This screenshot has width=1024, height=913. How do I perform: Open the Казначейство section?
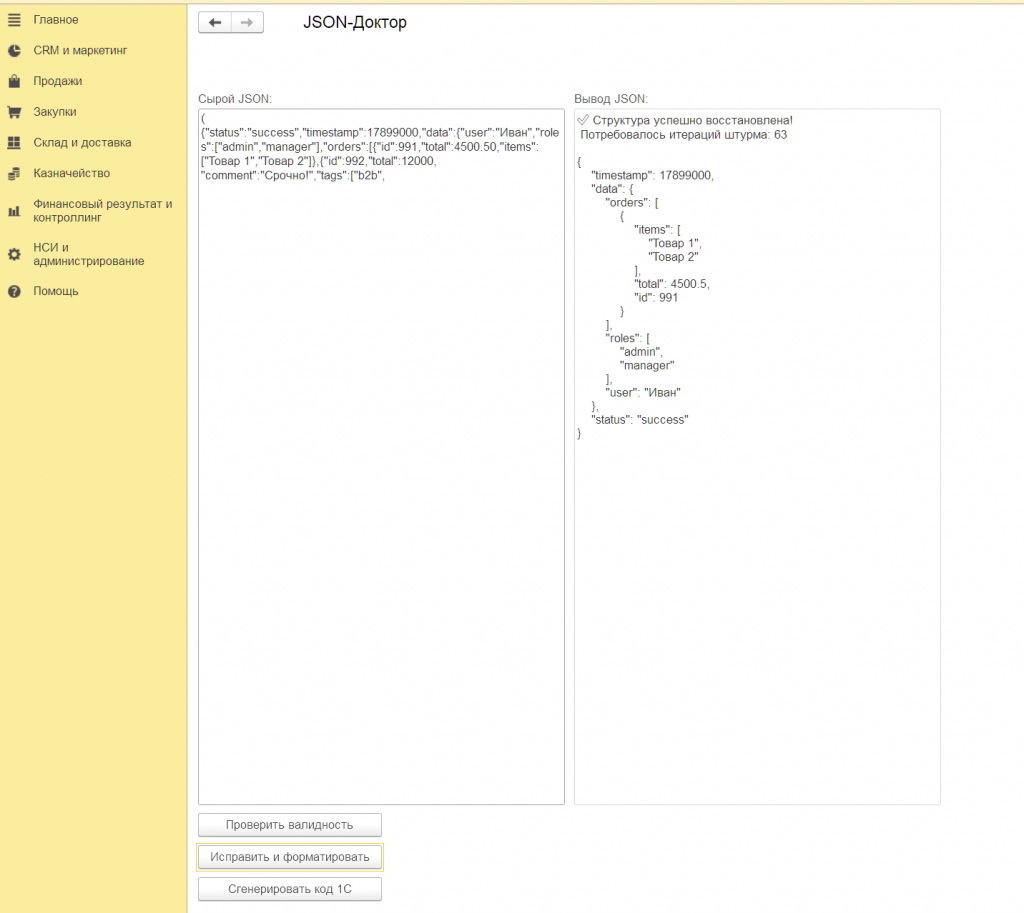click(x=71, y=173)
